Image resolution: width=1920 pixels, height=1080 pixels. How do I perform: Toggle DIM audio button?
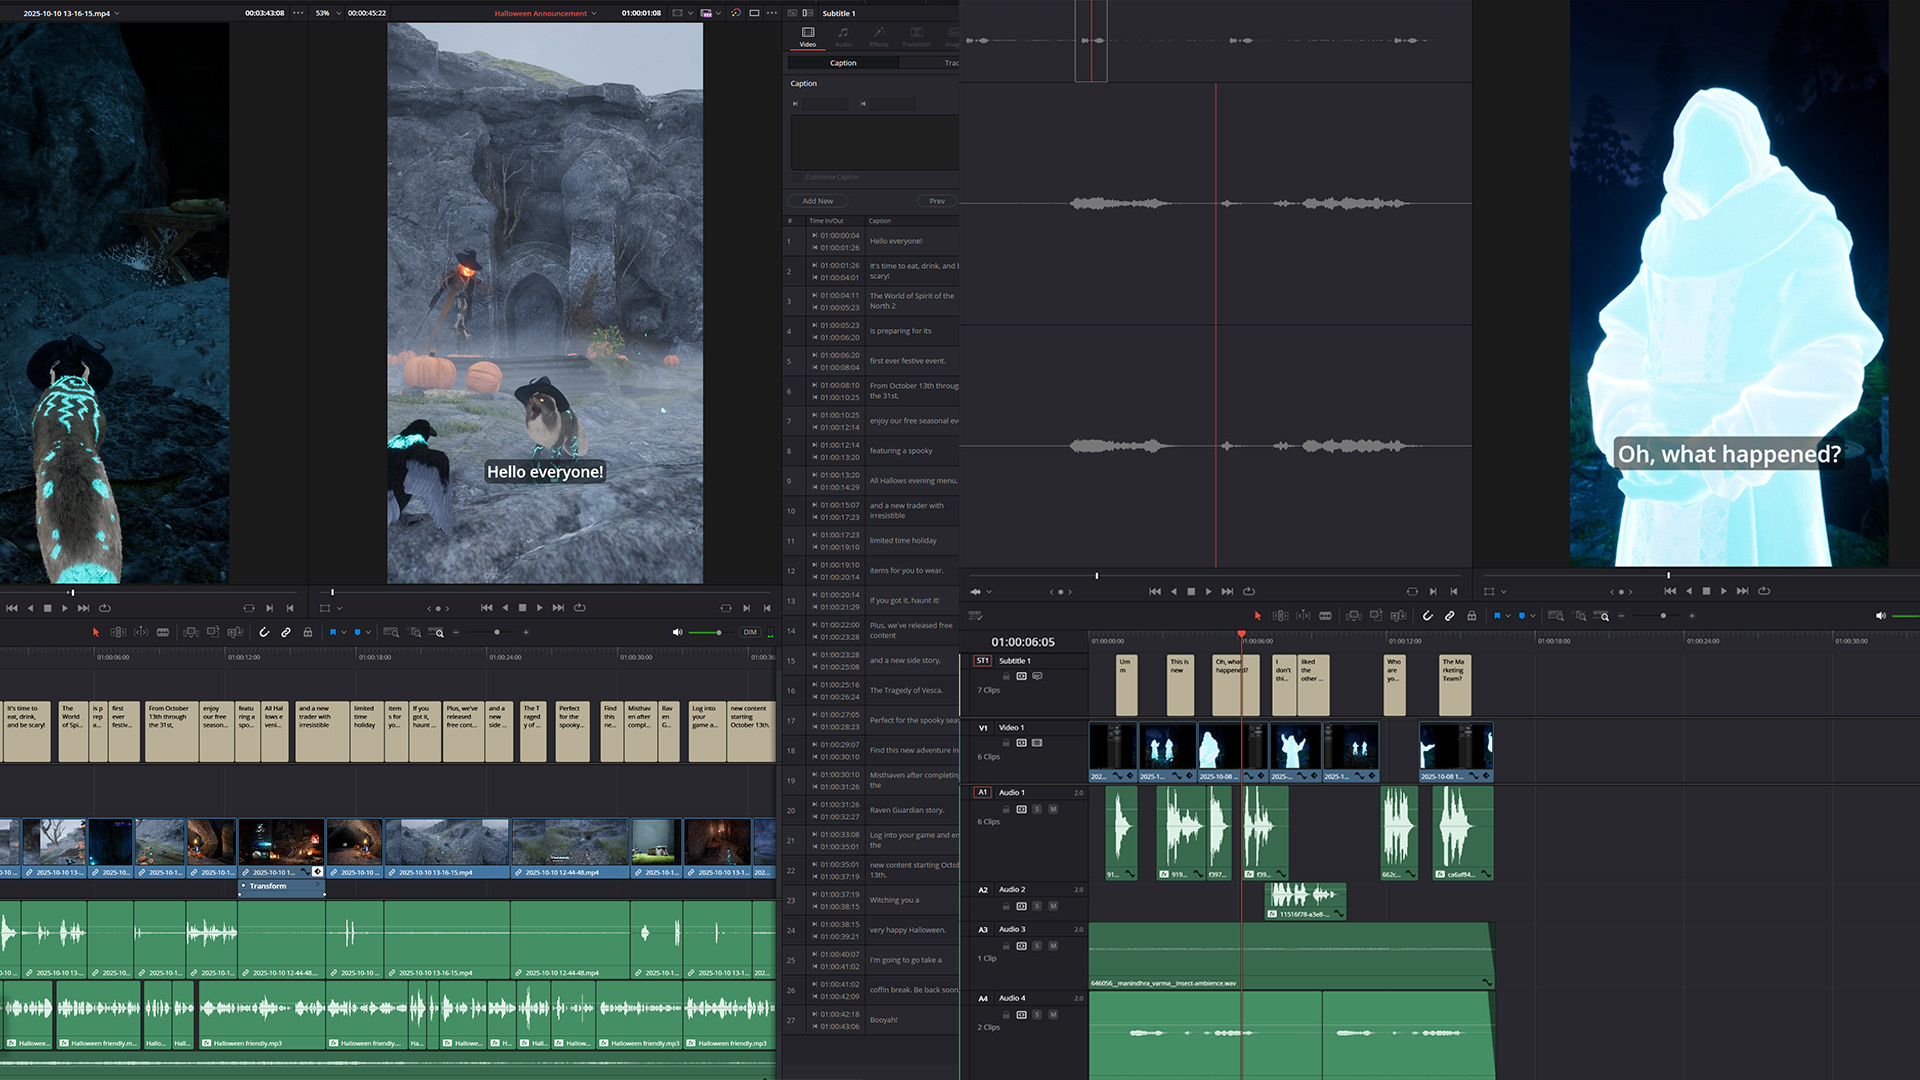750,632
